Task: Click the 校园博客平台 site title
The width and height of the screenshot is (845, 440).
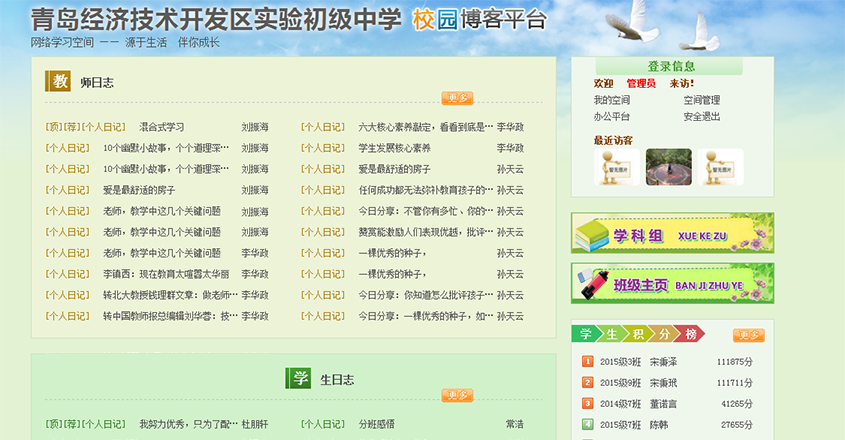Action: [x=480, y=20]
